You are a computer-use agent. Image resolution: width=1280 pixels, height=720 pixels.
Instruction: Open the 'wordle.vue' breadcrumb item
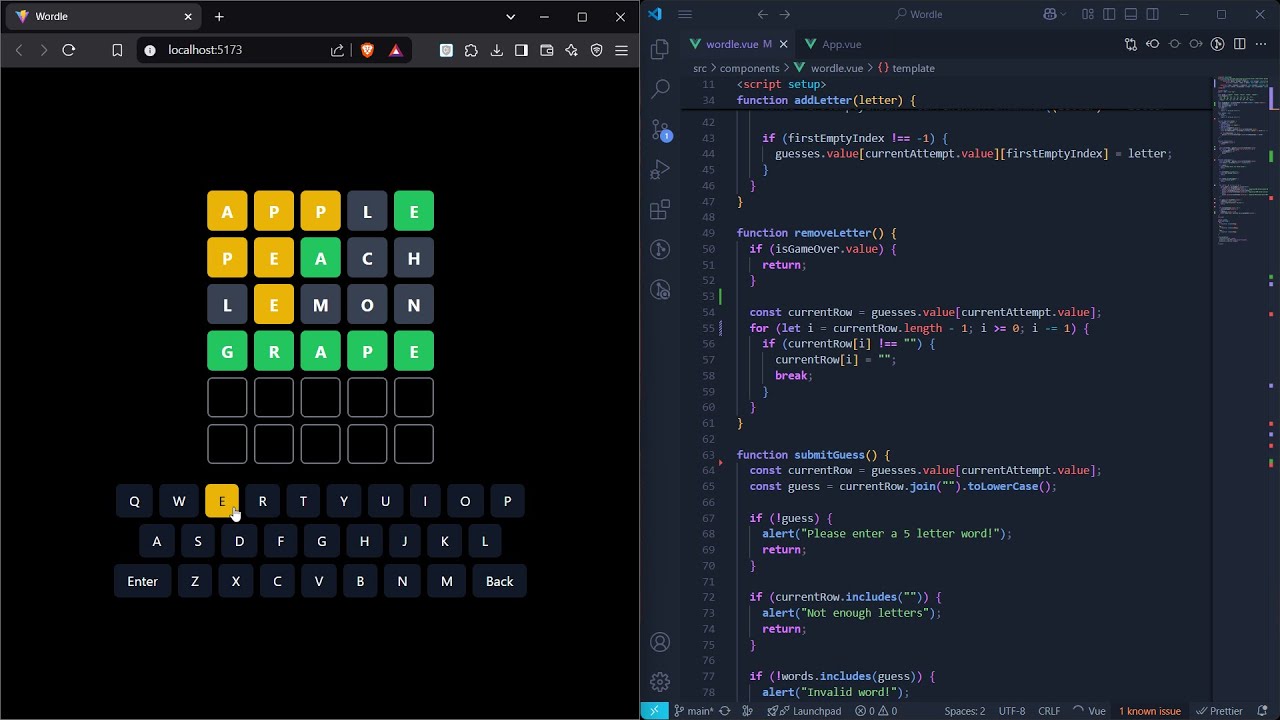[x=829, y=68]
